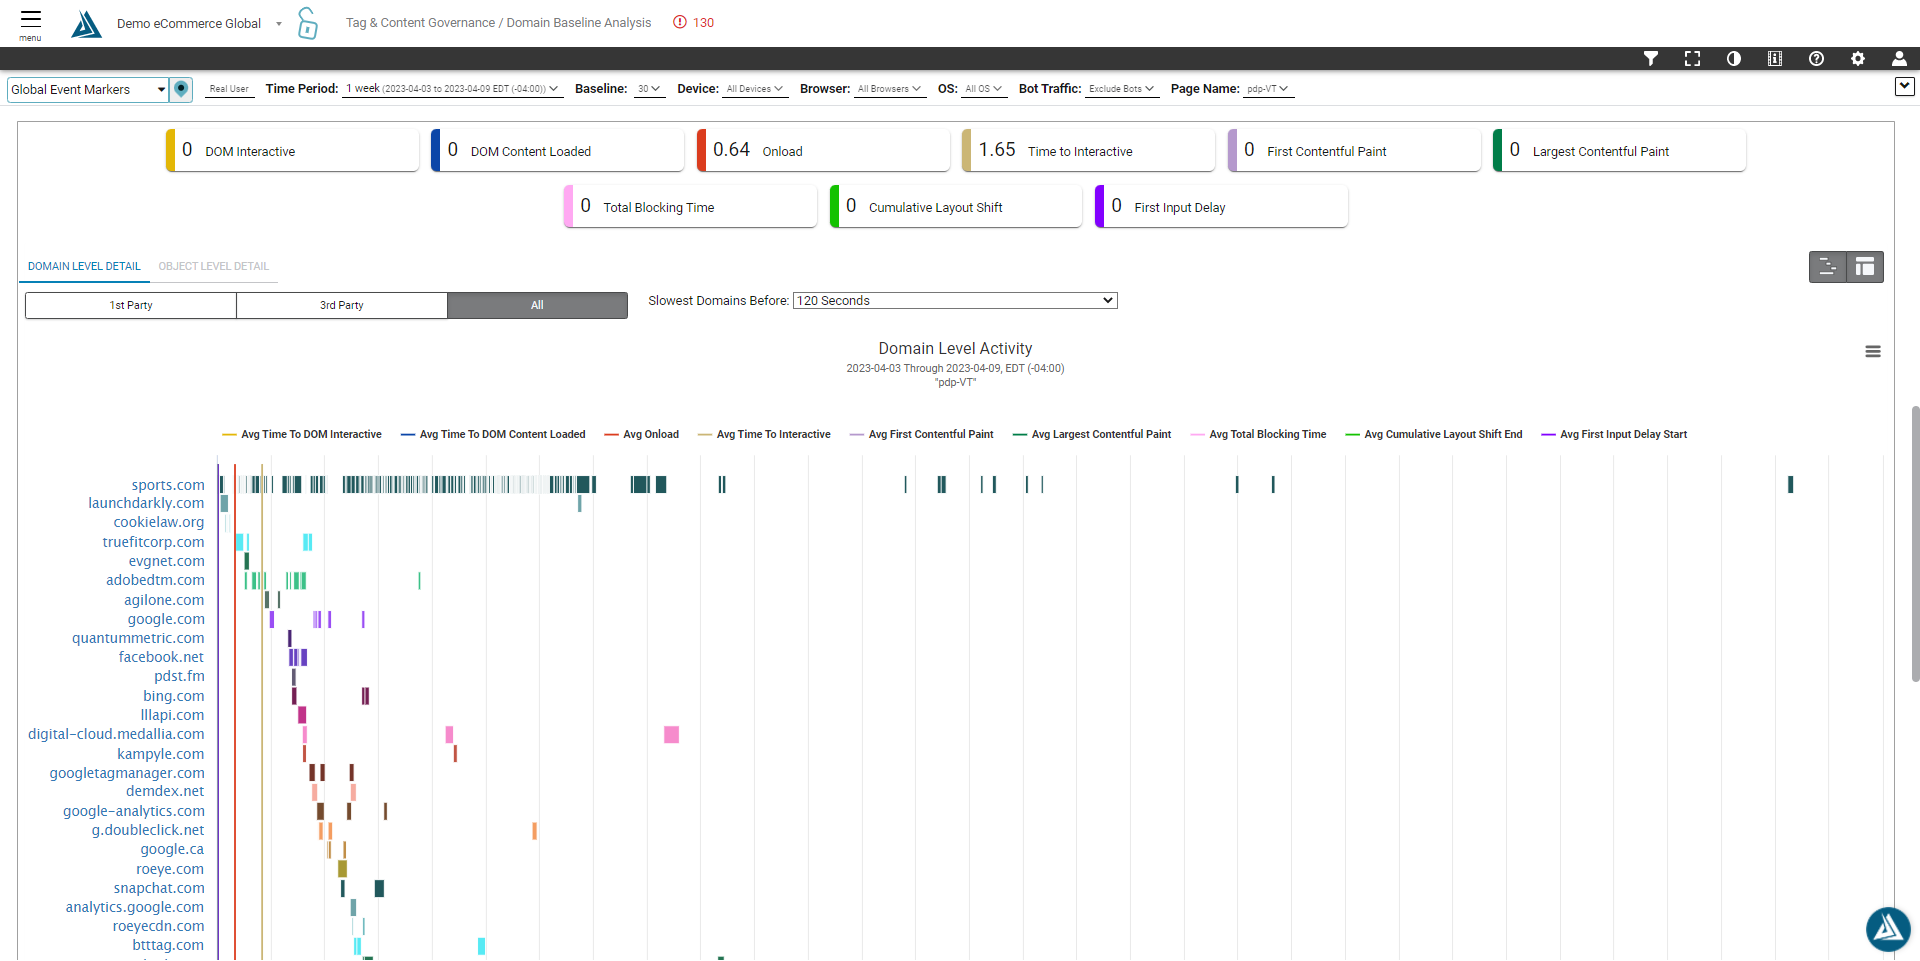Select the All parties filter
This screenshot has height=961, width=1920.
537,305
